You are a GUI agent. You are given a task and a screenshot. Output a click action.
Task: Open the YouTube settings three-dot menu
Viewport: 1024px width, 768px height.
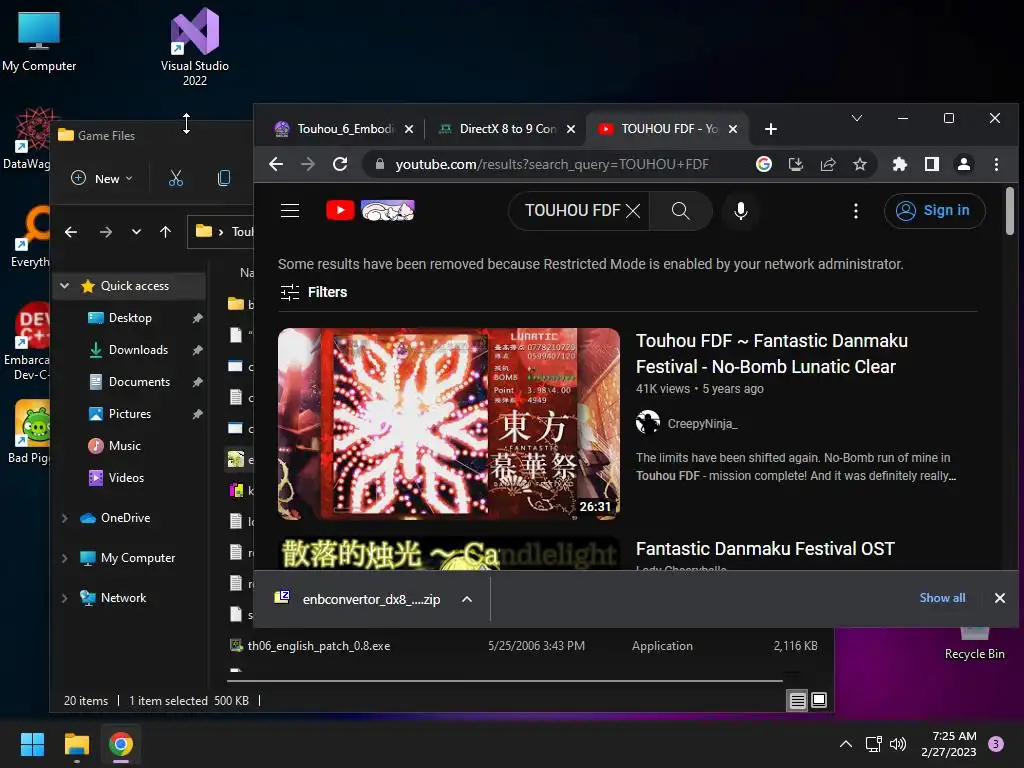pos(856,210)
